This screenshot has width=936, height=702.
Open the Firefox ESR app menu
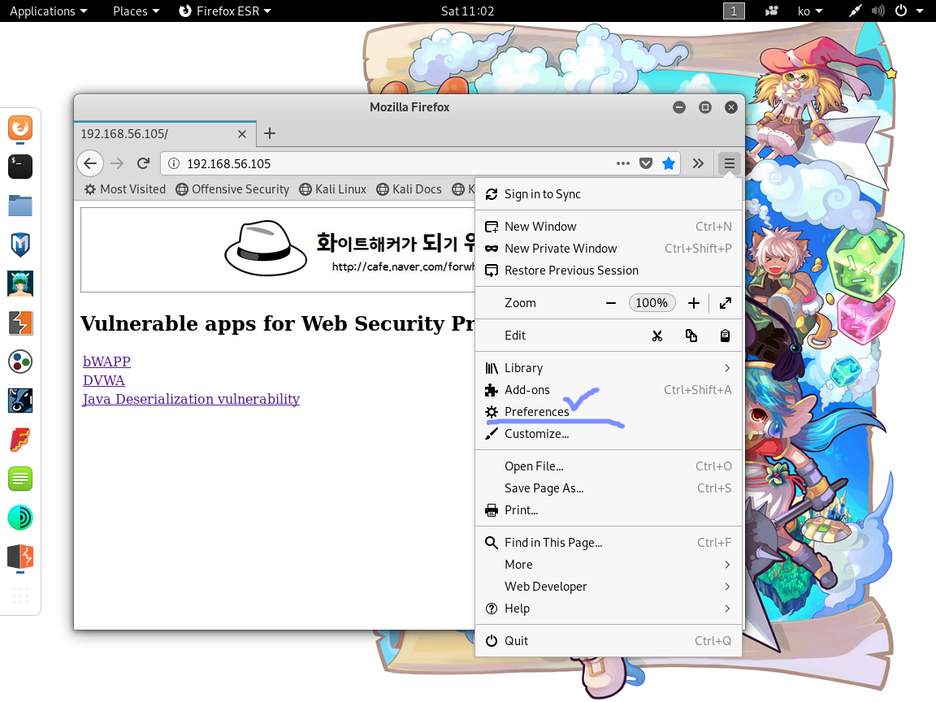click(225, 11)
